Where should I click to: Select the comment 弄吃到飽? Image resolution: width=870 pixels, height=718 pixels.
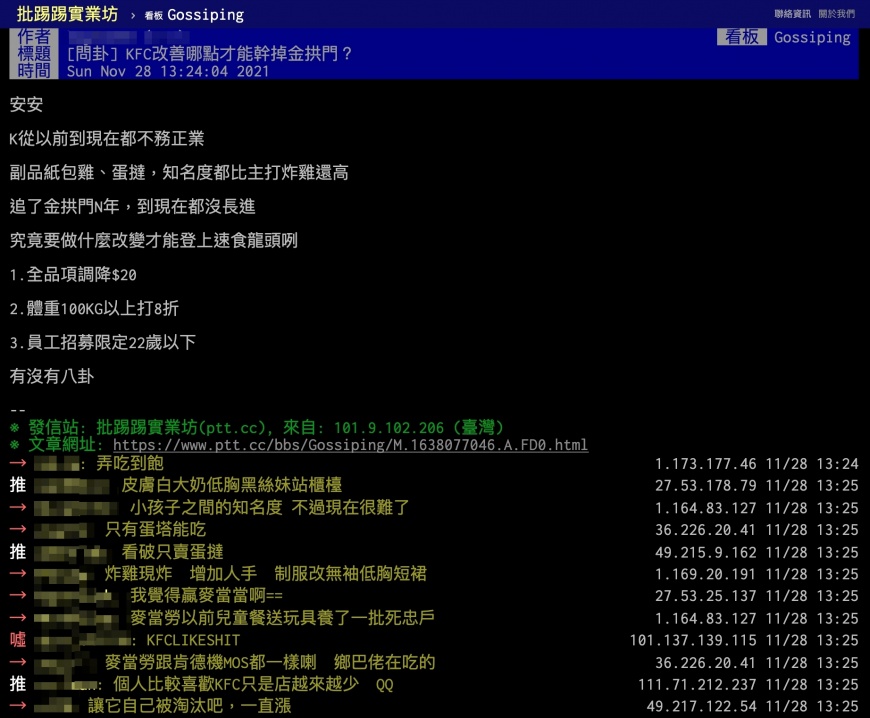pyautogui.click(x=130, y=463)
